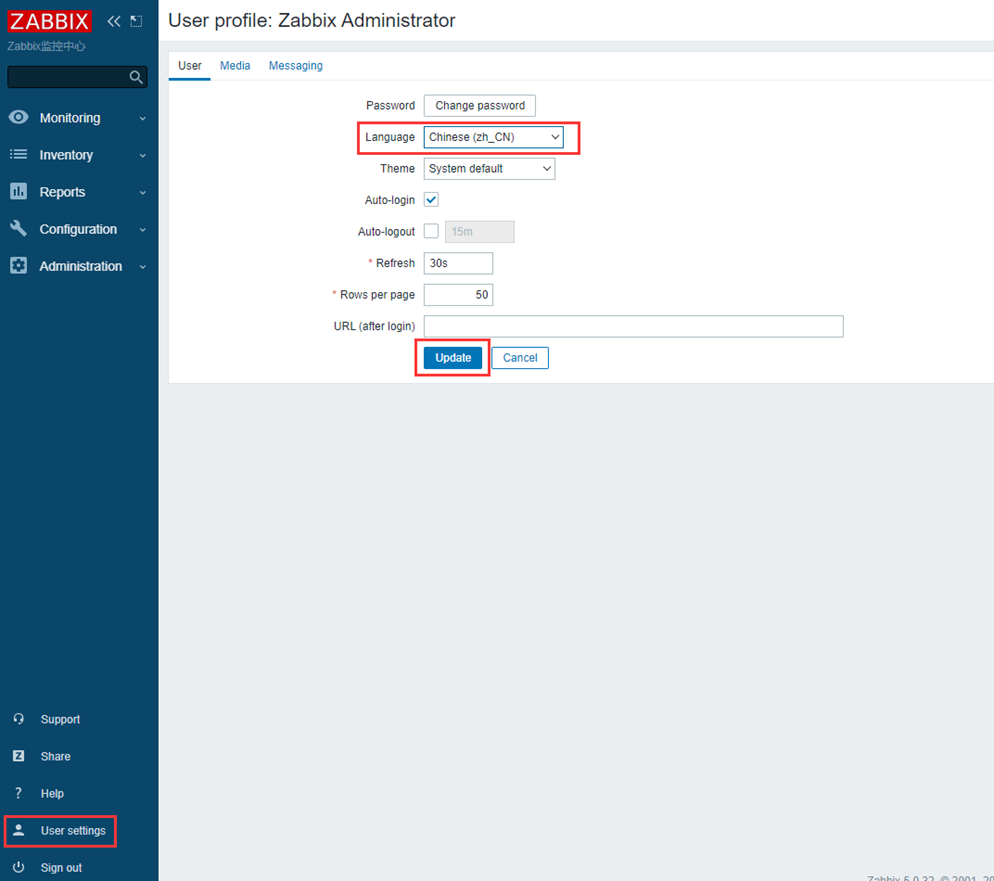Image resolution: width=994 pixels, height=881 pixels.
Task: Open the Share link
Action: coord(56,756)
